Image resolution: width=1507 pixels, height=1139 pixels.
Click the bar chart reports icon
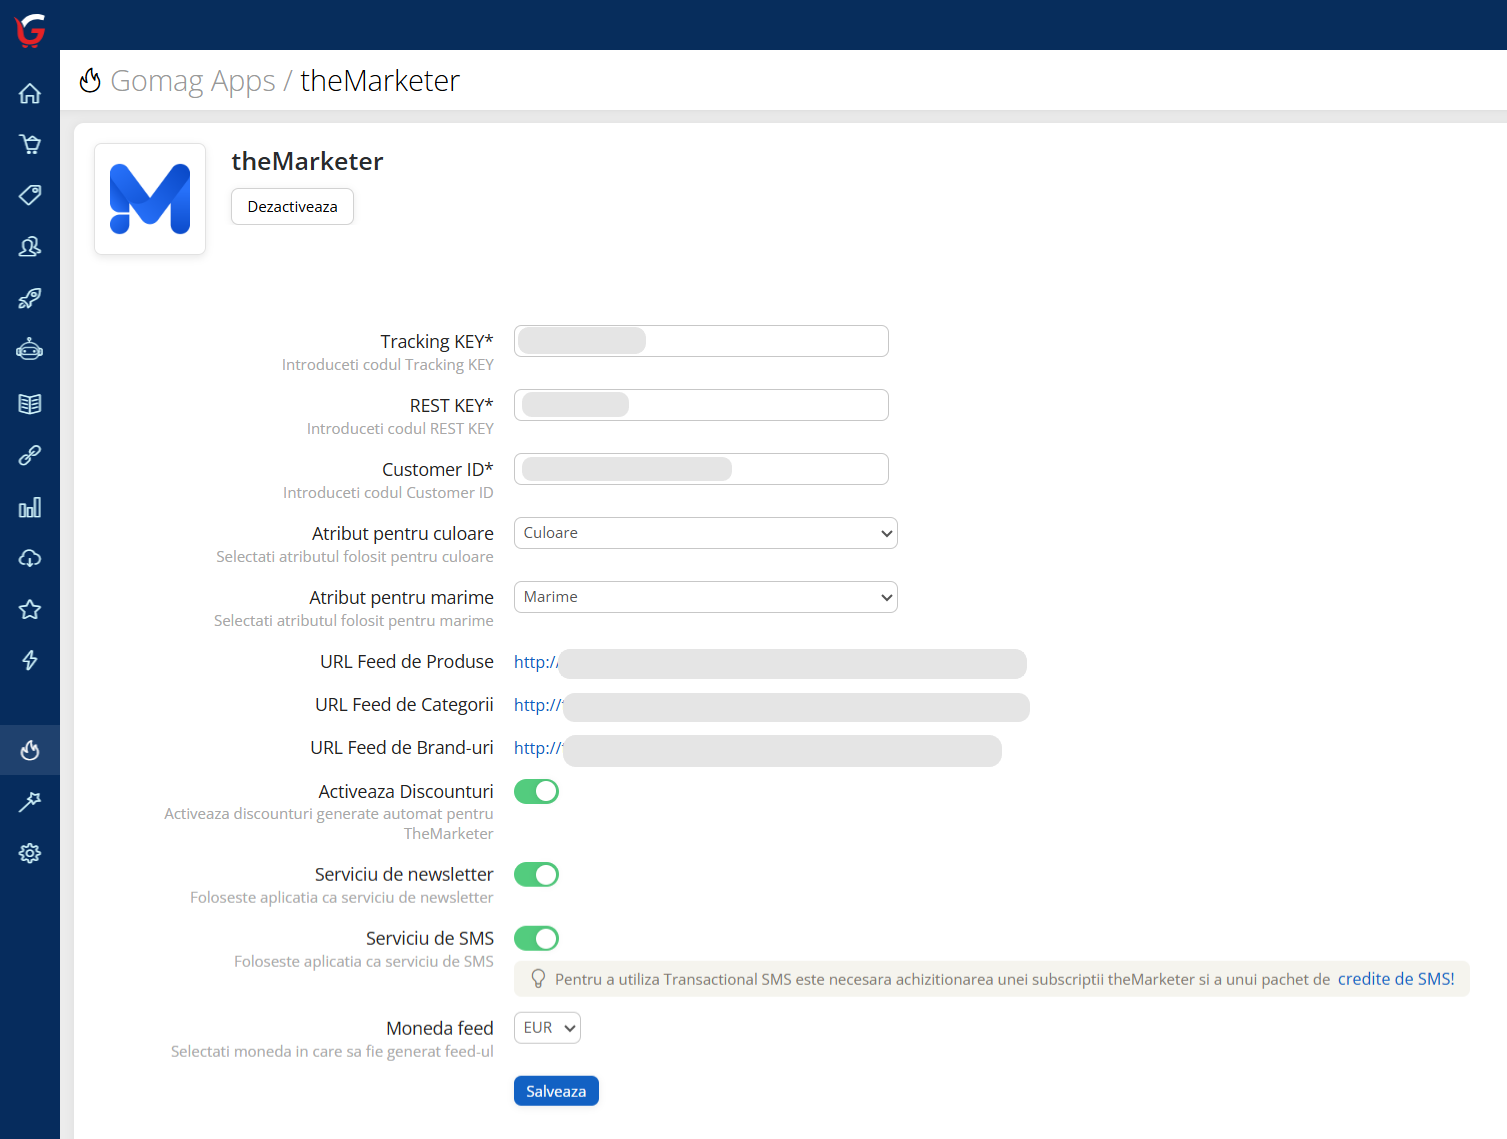pos(30,507)
